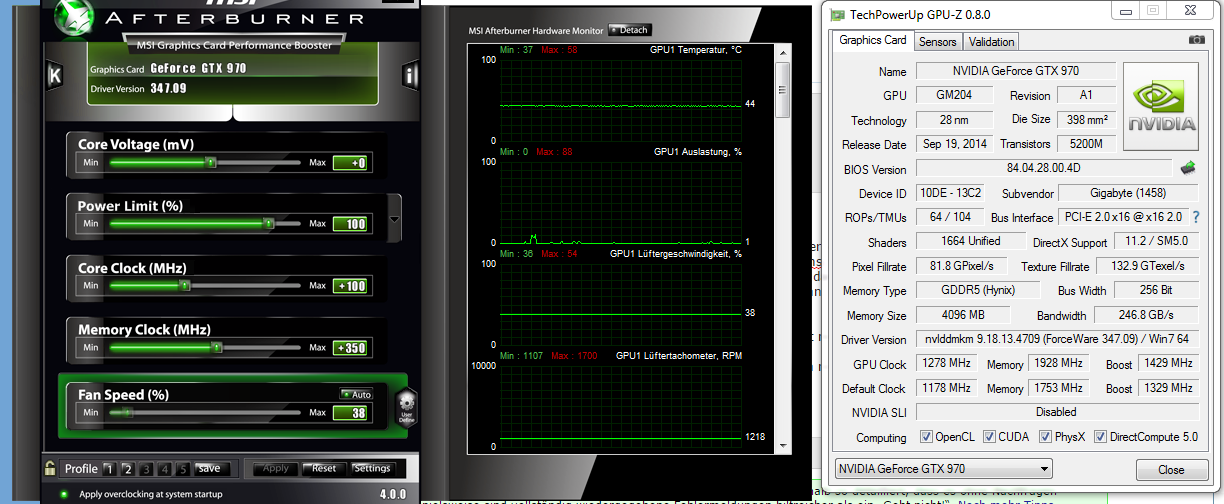Click the Memory Clock value box +350
The width and height of the screenshot is (1224, 504).
[x=350, y=348]
